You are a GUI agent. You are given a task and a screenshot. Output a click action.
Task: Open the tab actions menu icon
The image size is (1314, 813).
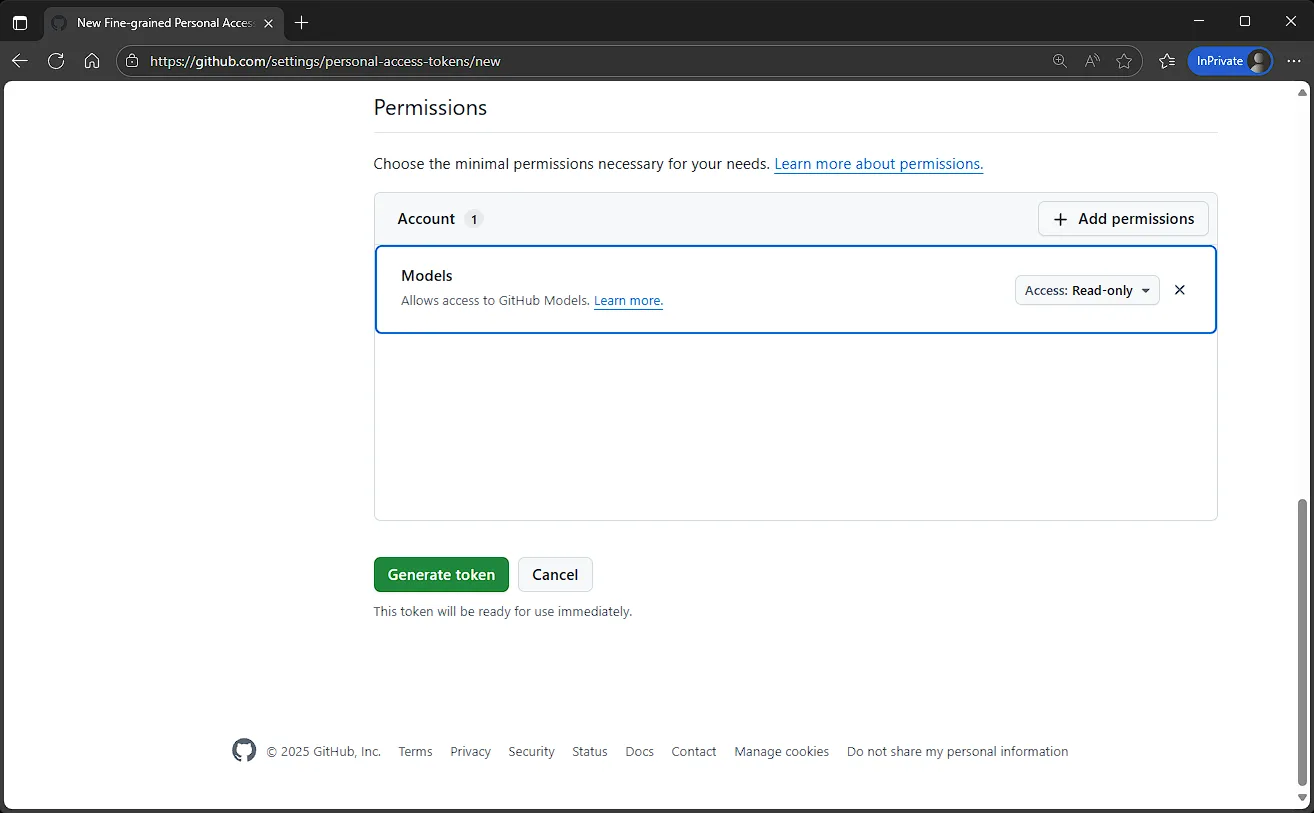coord(20,22)
